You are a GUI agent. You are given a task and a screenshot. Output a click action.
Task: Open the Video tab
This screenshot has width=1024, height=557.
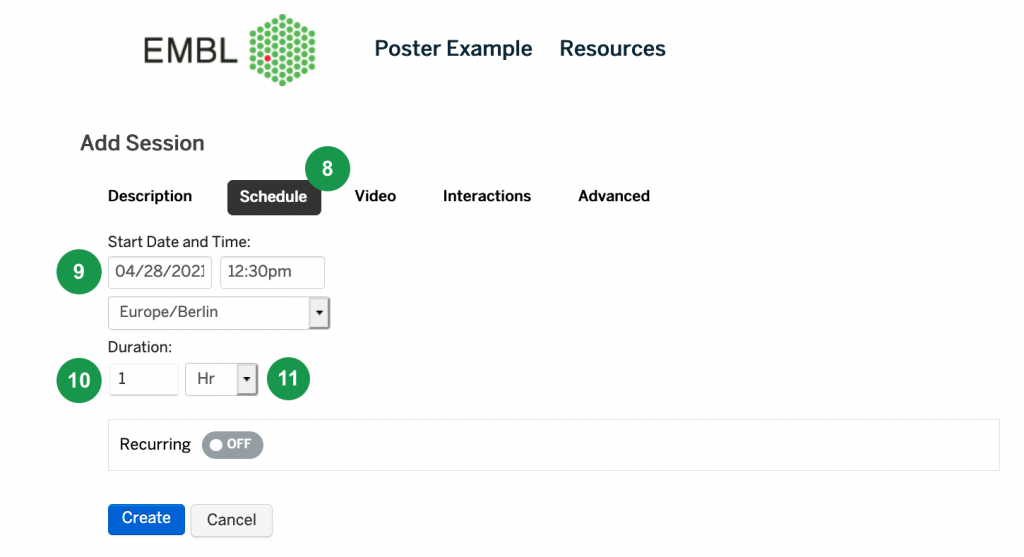point(376,197)
